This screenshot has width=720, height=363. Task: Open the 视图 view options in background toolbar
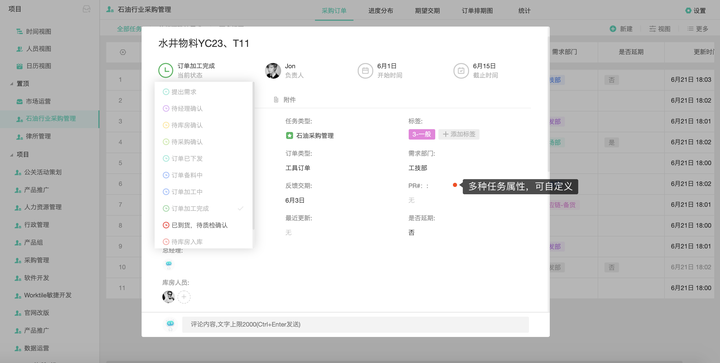[659, 29]
